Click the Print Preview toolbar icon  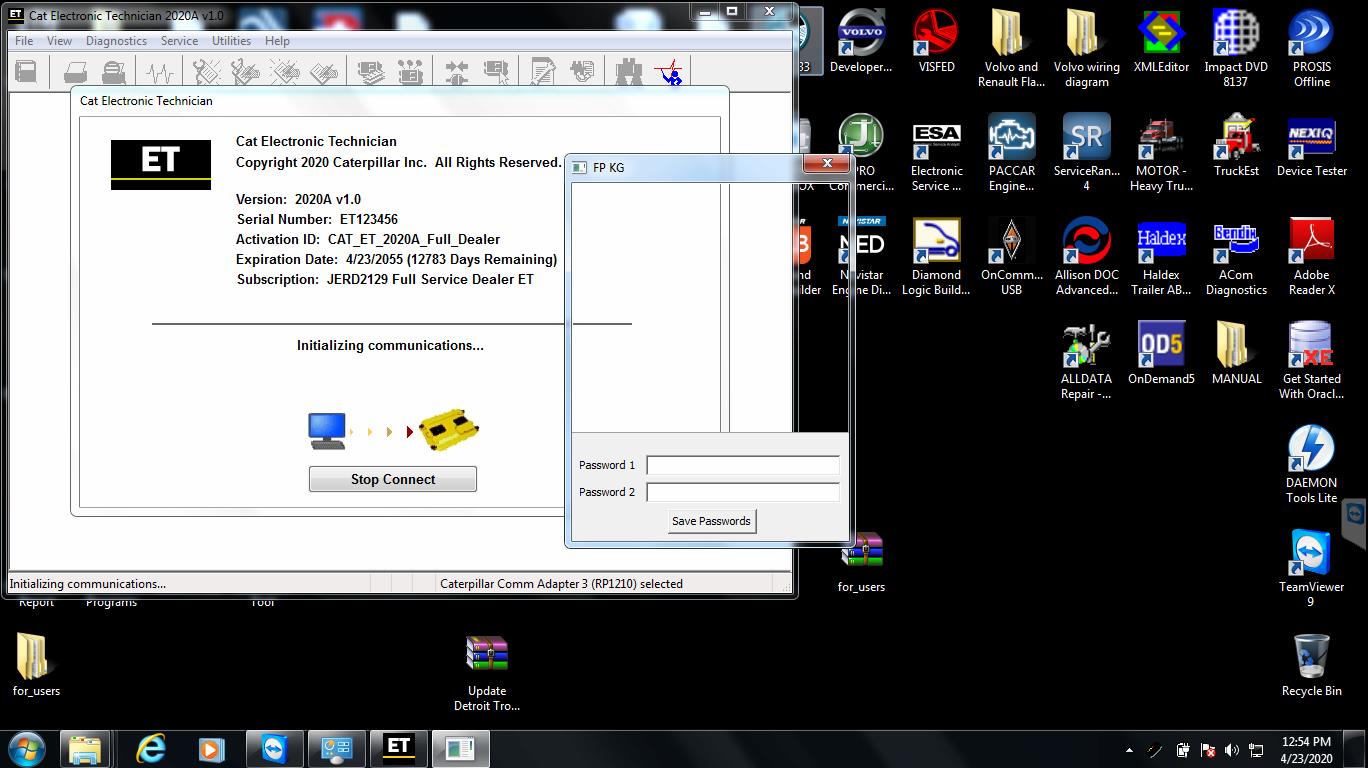[113, 71]
